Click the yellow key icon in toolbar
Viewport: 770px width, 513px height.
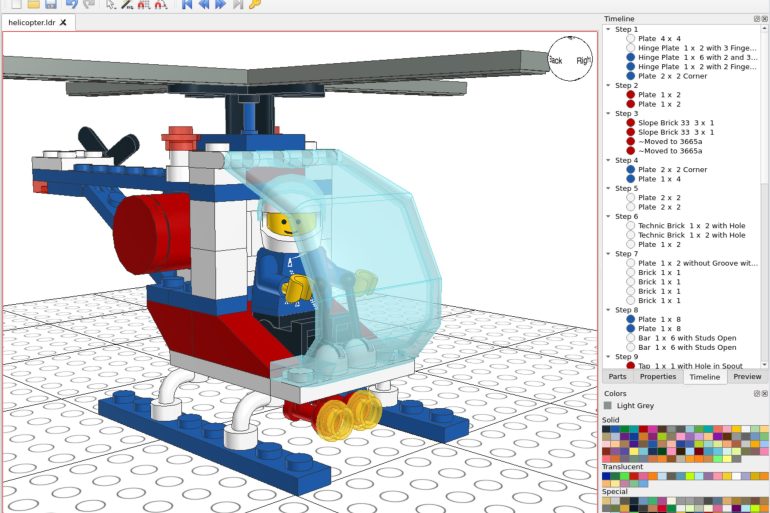click(x=254, y=4)
